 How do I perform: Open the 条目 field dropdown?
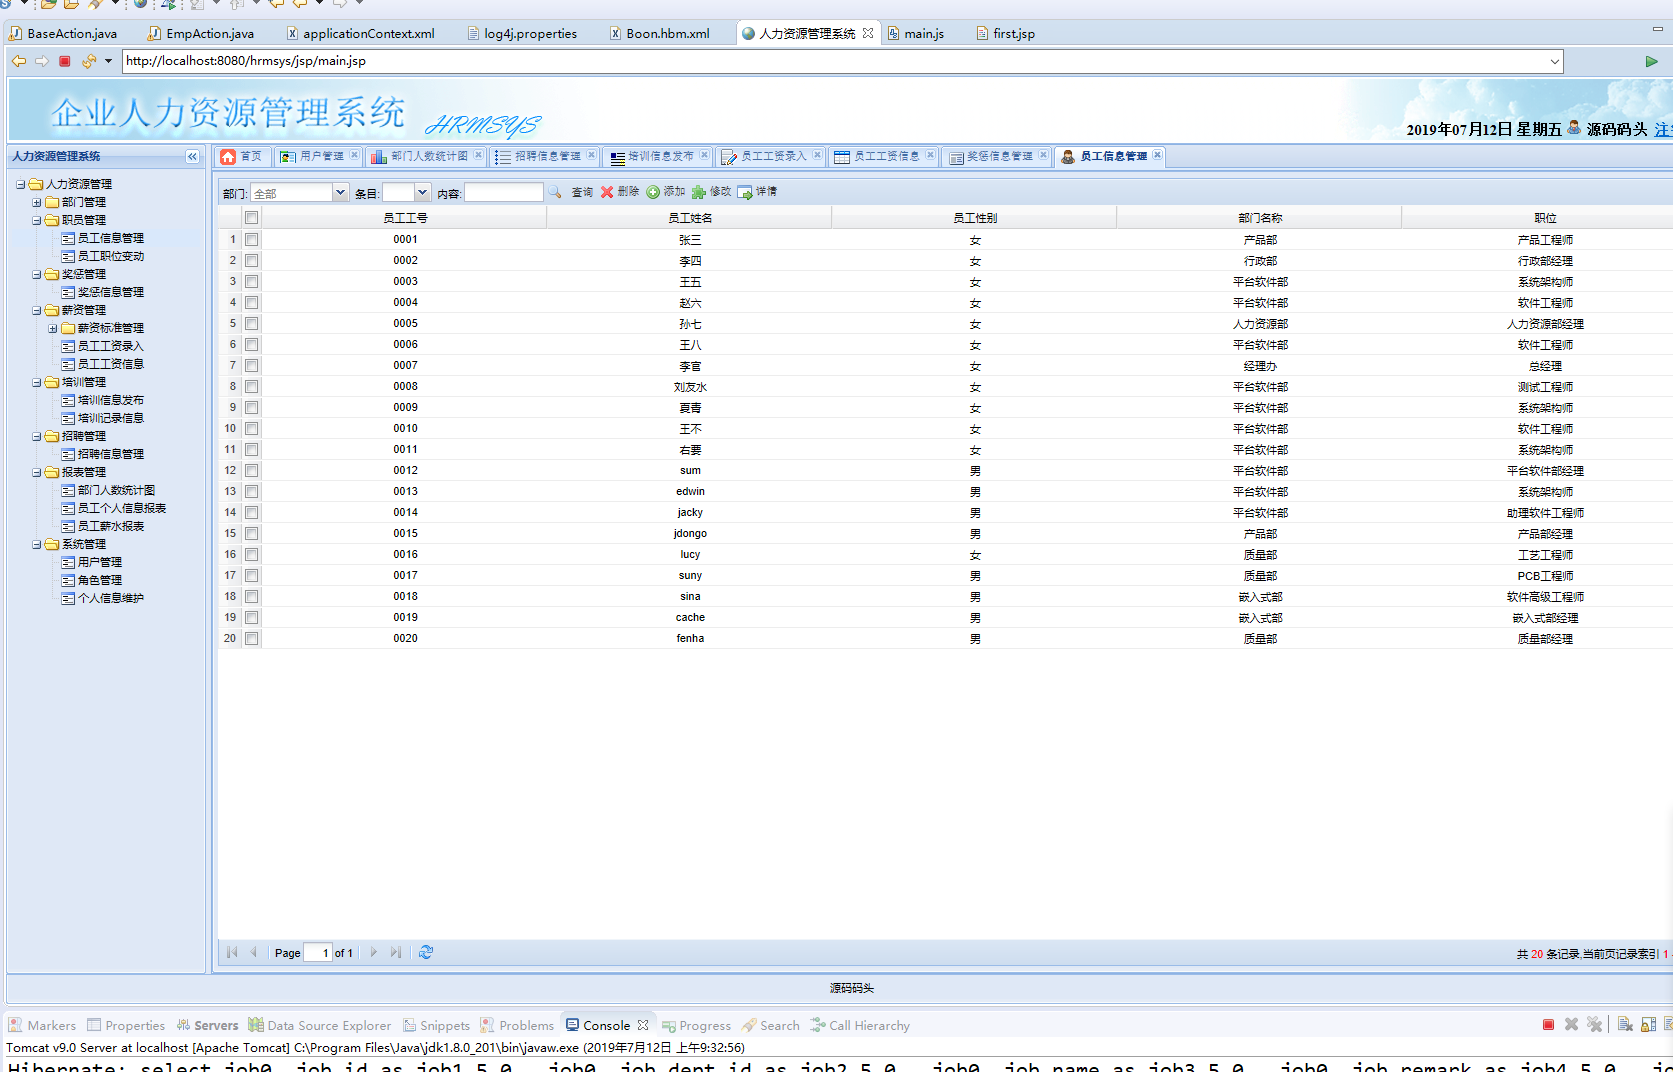(422, 193)
